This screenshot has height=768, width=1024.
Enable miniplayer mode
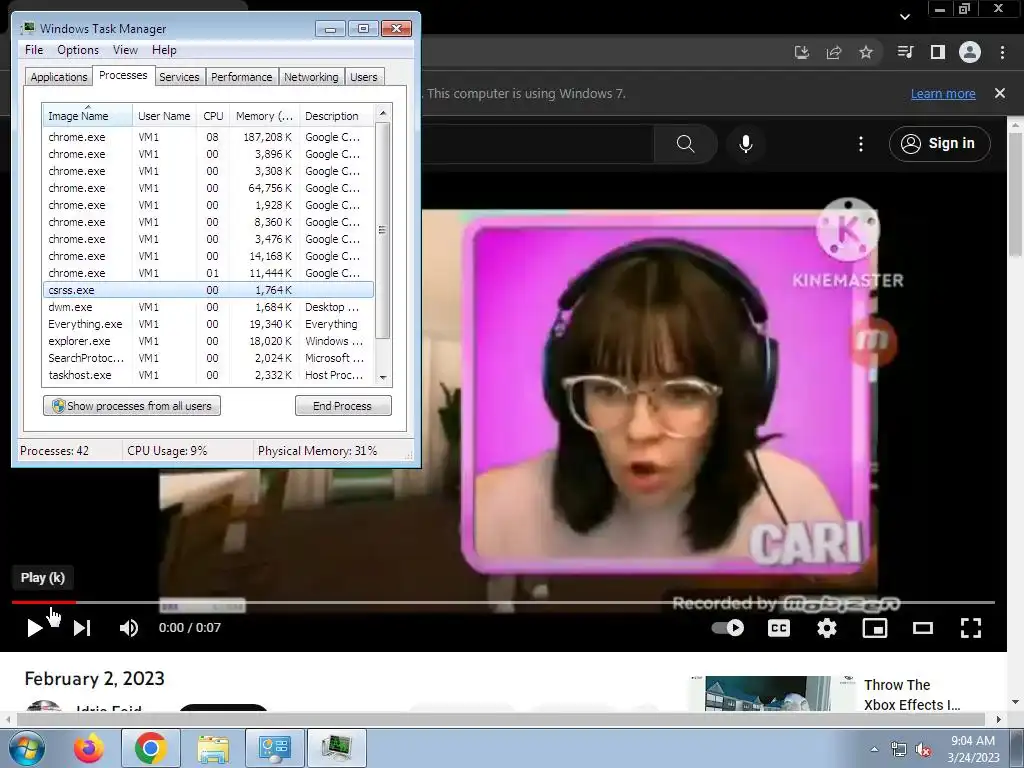[874, 628]
